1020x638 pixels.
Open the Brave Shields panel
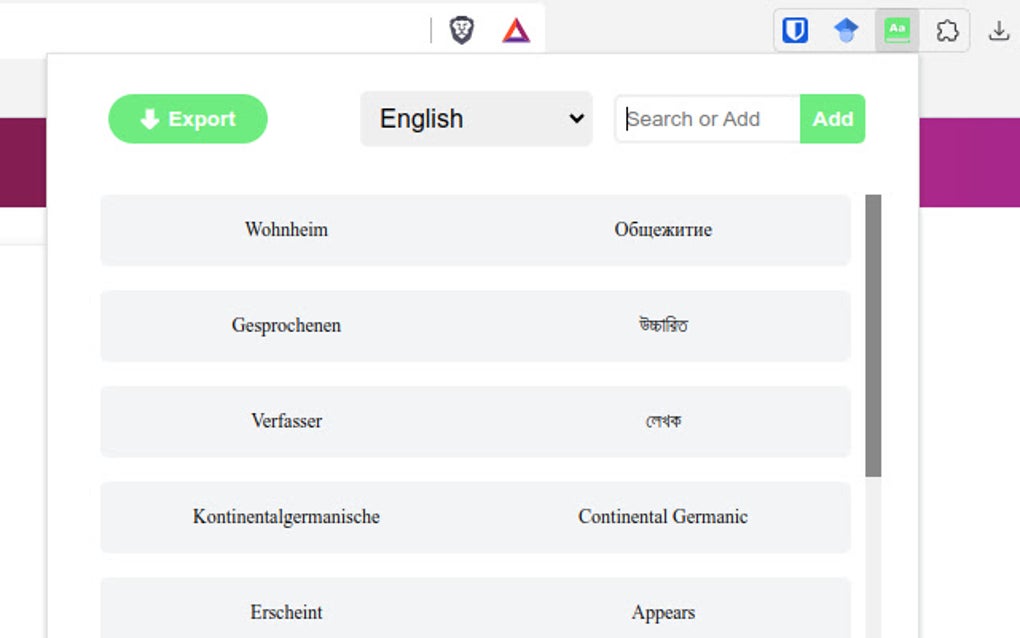click(x=462, y=30)
